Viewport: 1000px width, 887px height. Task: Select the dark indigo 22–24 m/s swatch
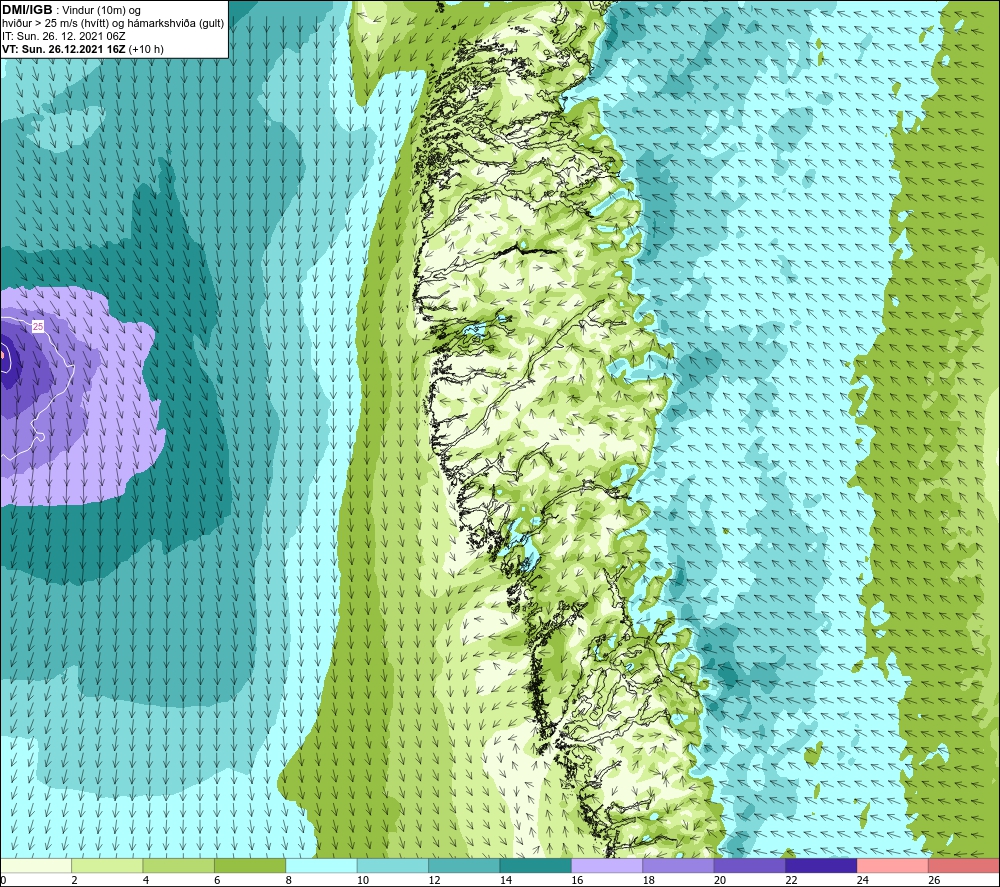[x=821, y=865]
